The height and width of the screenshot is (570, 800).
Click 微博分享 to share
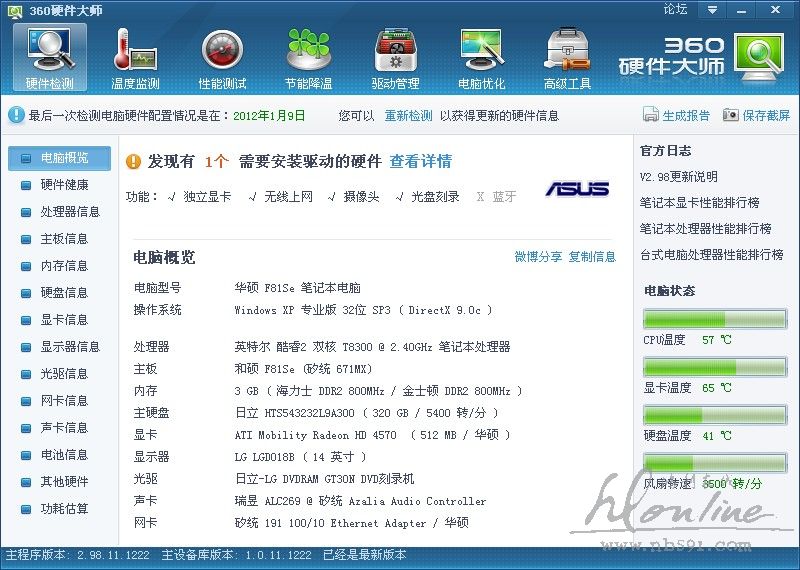tap(538, 257)
